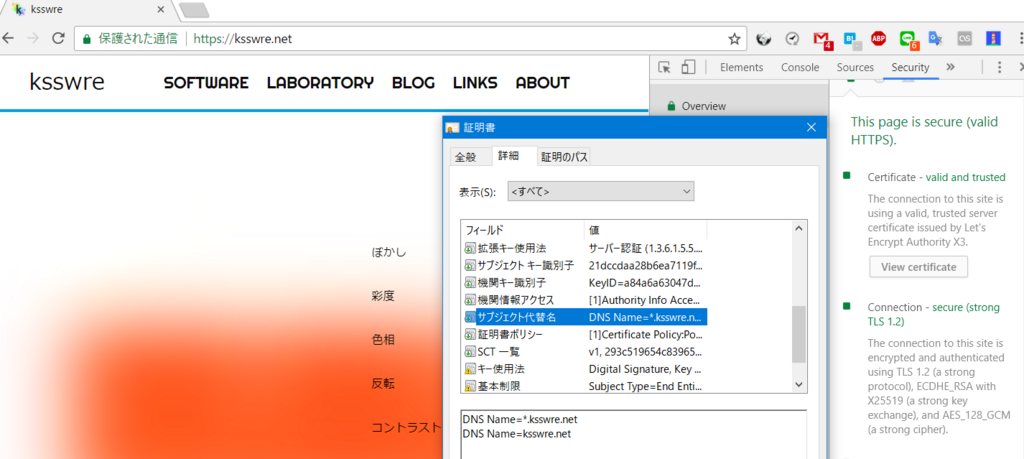Select the Security tab in DevTools
This screenshot has width=1024, height=459.
(x=910, y=67)
